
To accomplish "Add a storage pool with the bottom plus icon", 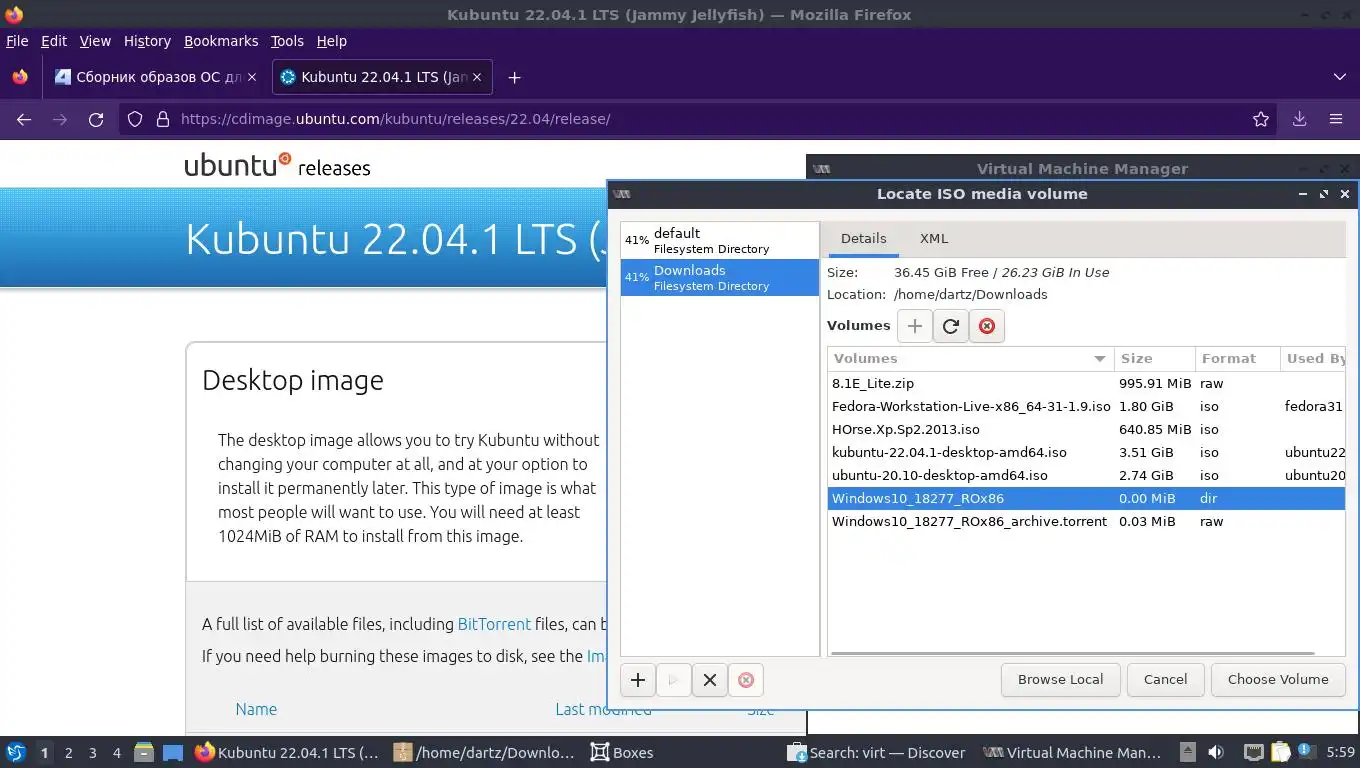I will click(638, 680).
